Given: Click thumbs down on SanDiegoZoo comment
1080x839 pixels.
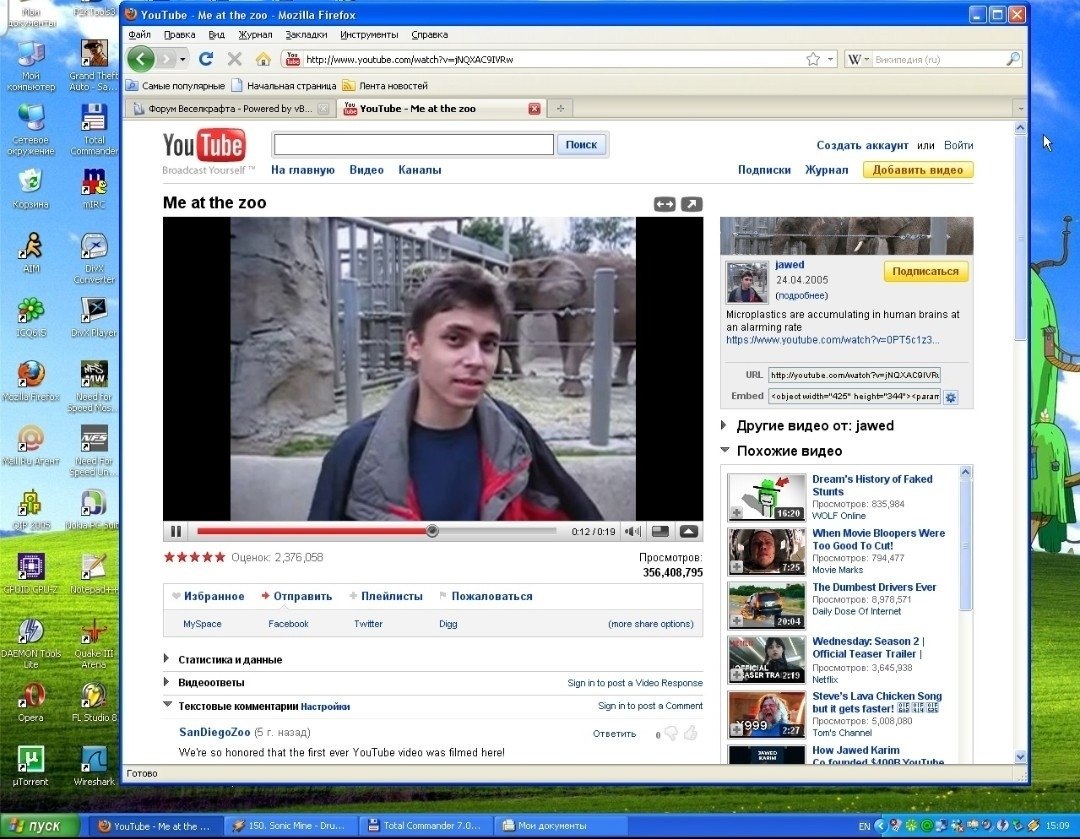Looking at the screenshot, I should [671, 734].
